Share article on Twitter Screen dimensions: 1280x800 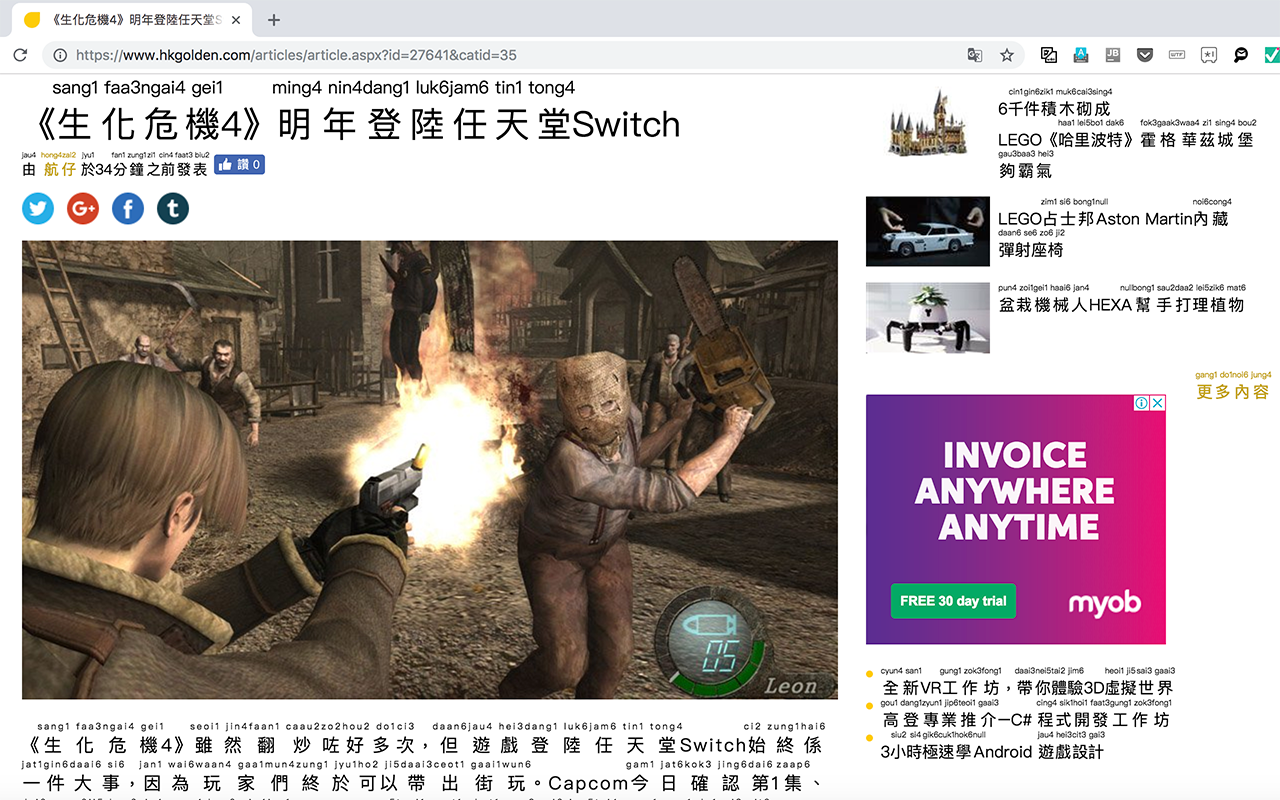coord(38,208)
